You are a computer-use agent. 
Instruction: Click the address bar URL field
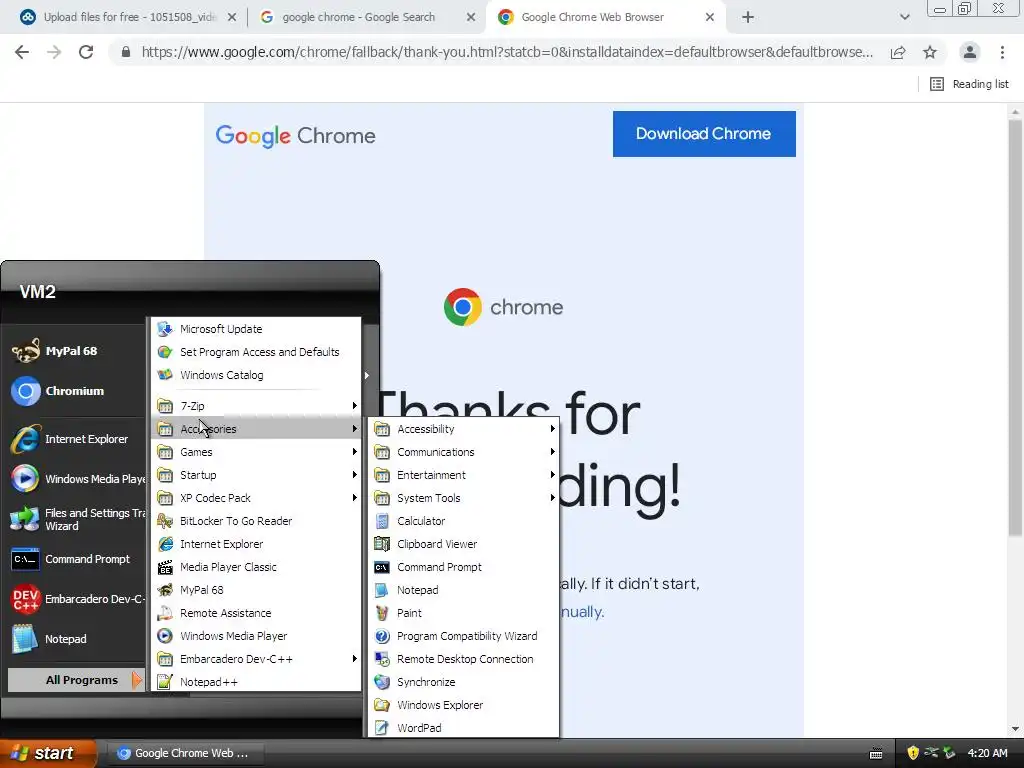pos(507,52)
